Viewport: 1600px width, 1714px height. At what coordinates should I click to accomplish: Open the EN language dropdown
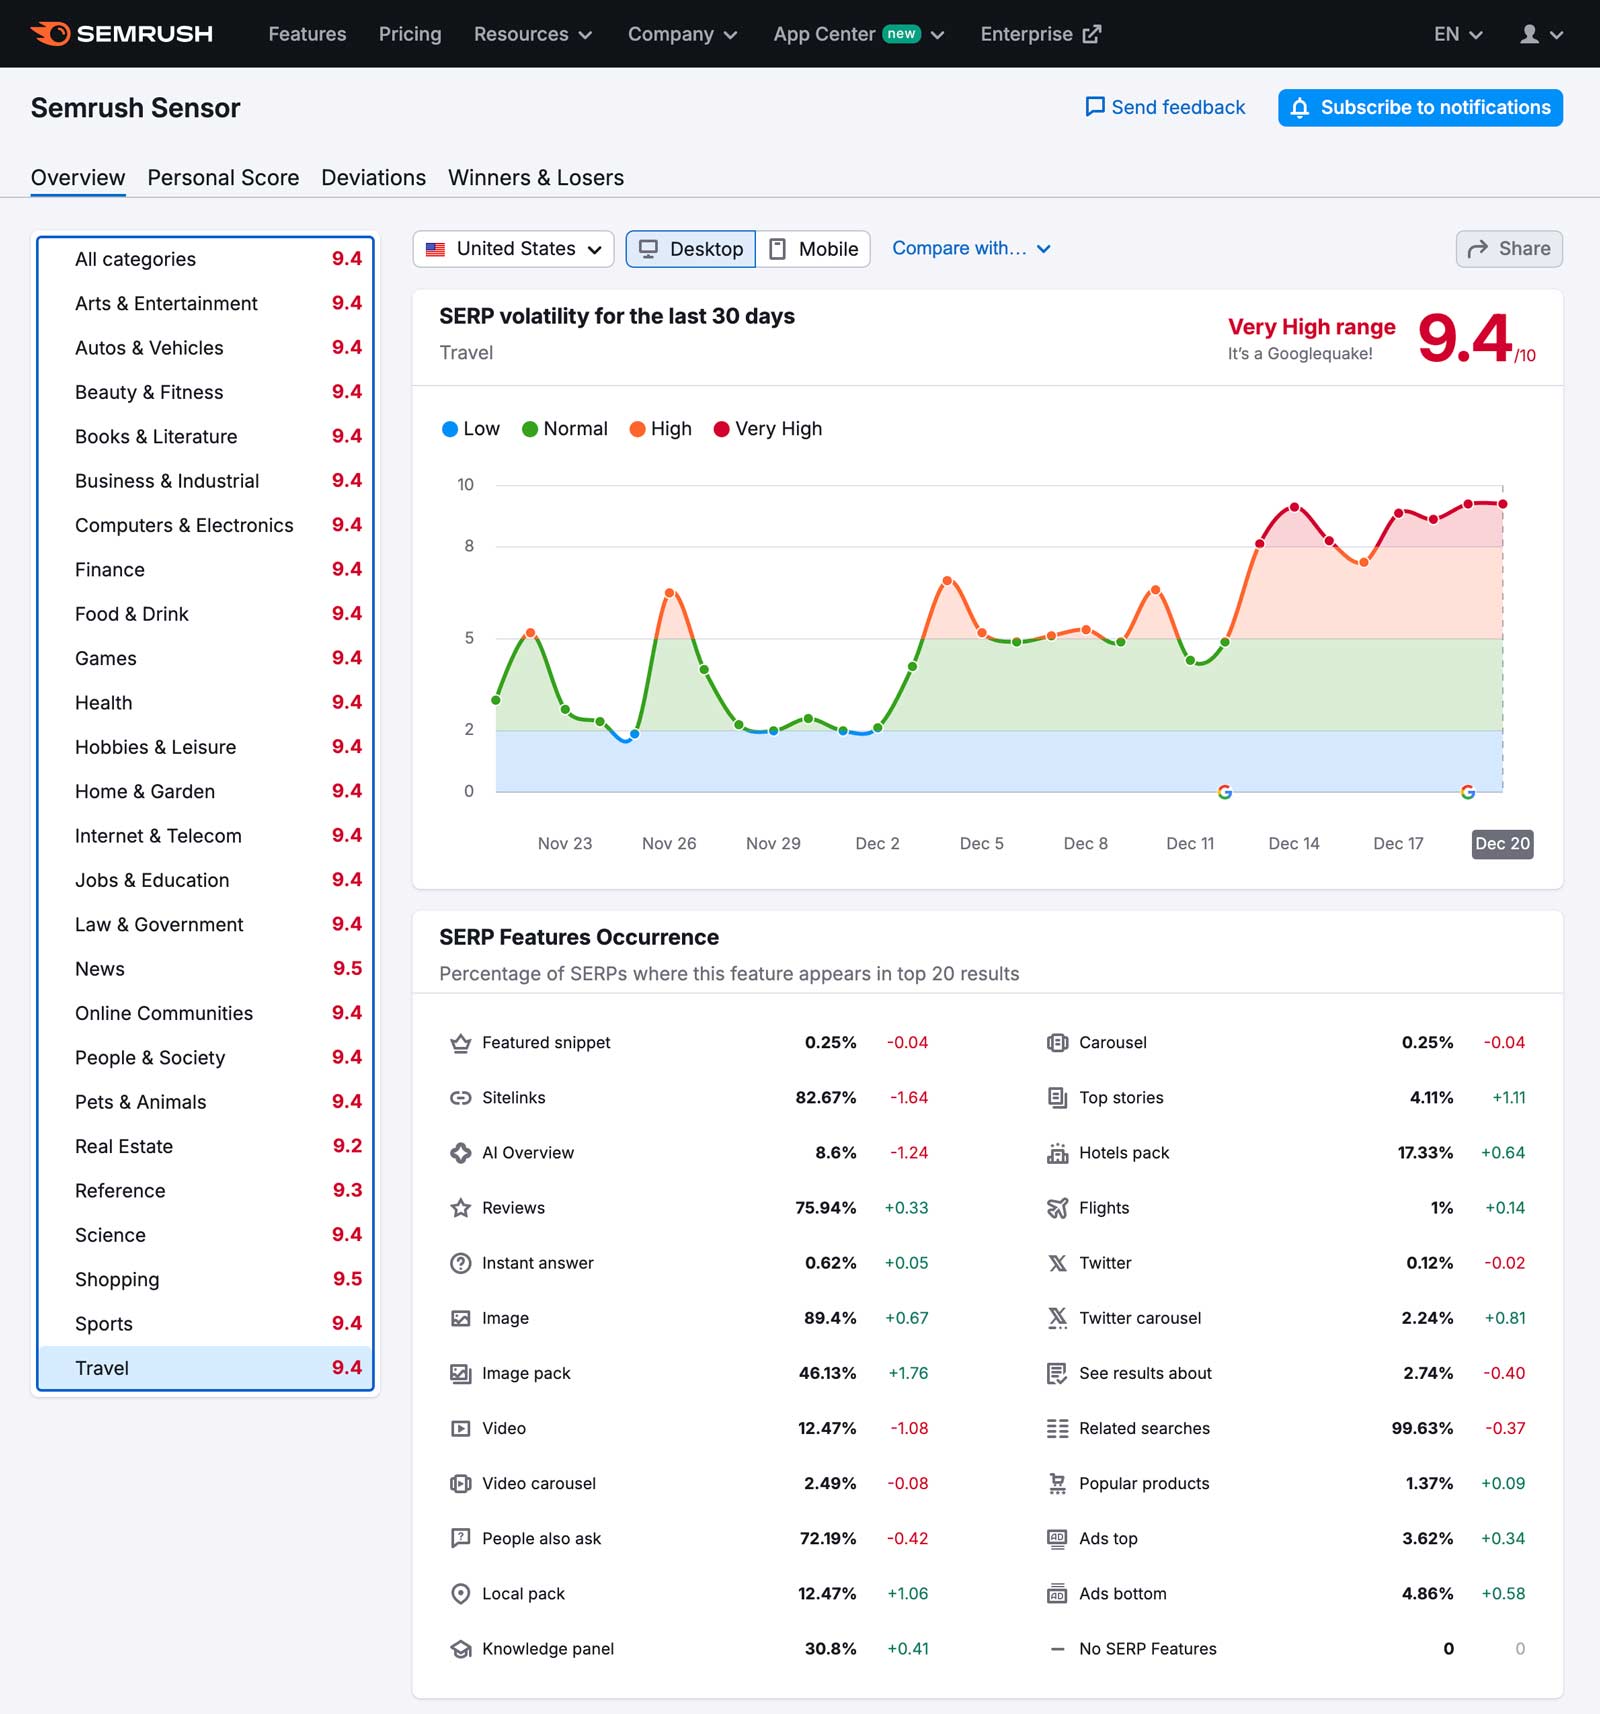tap(1457, 33)
